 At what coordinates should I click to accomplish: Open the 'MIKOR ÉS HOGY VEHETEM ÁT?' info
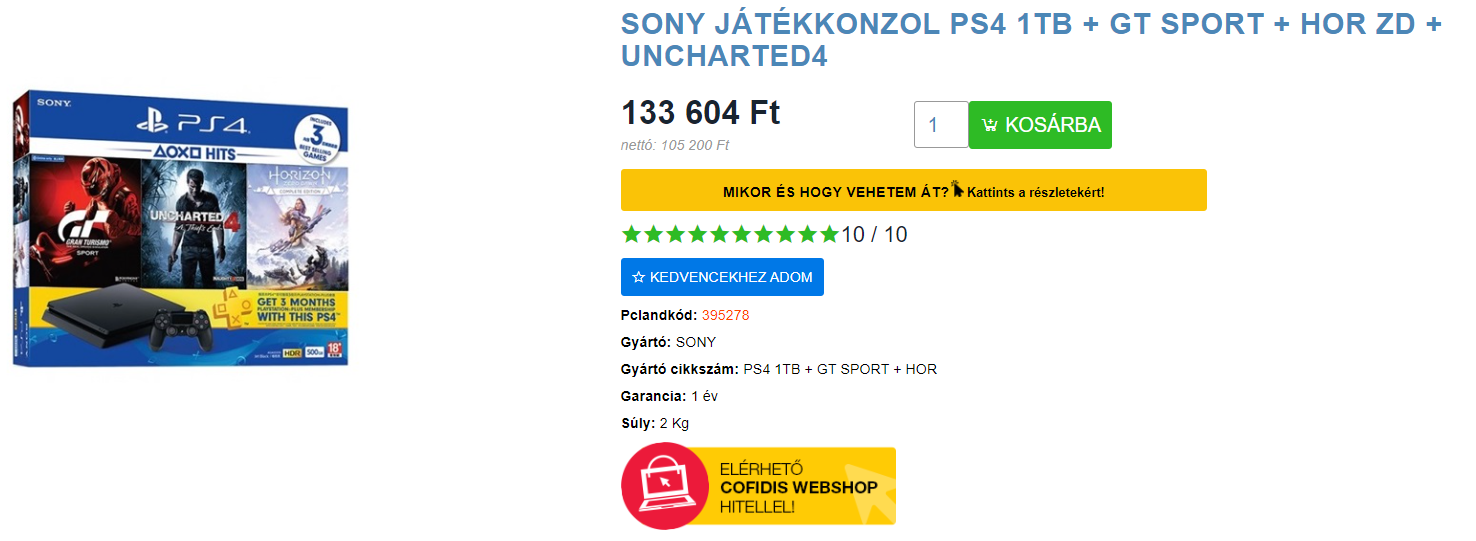pyautogui.click(x=836, y=191)
